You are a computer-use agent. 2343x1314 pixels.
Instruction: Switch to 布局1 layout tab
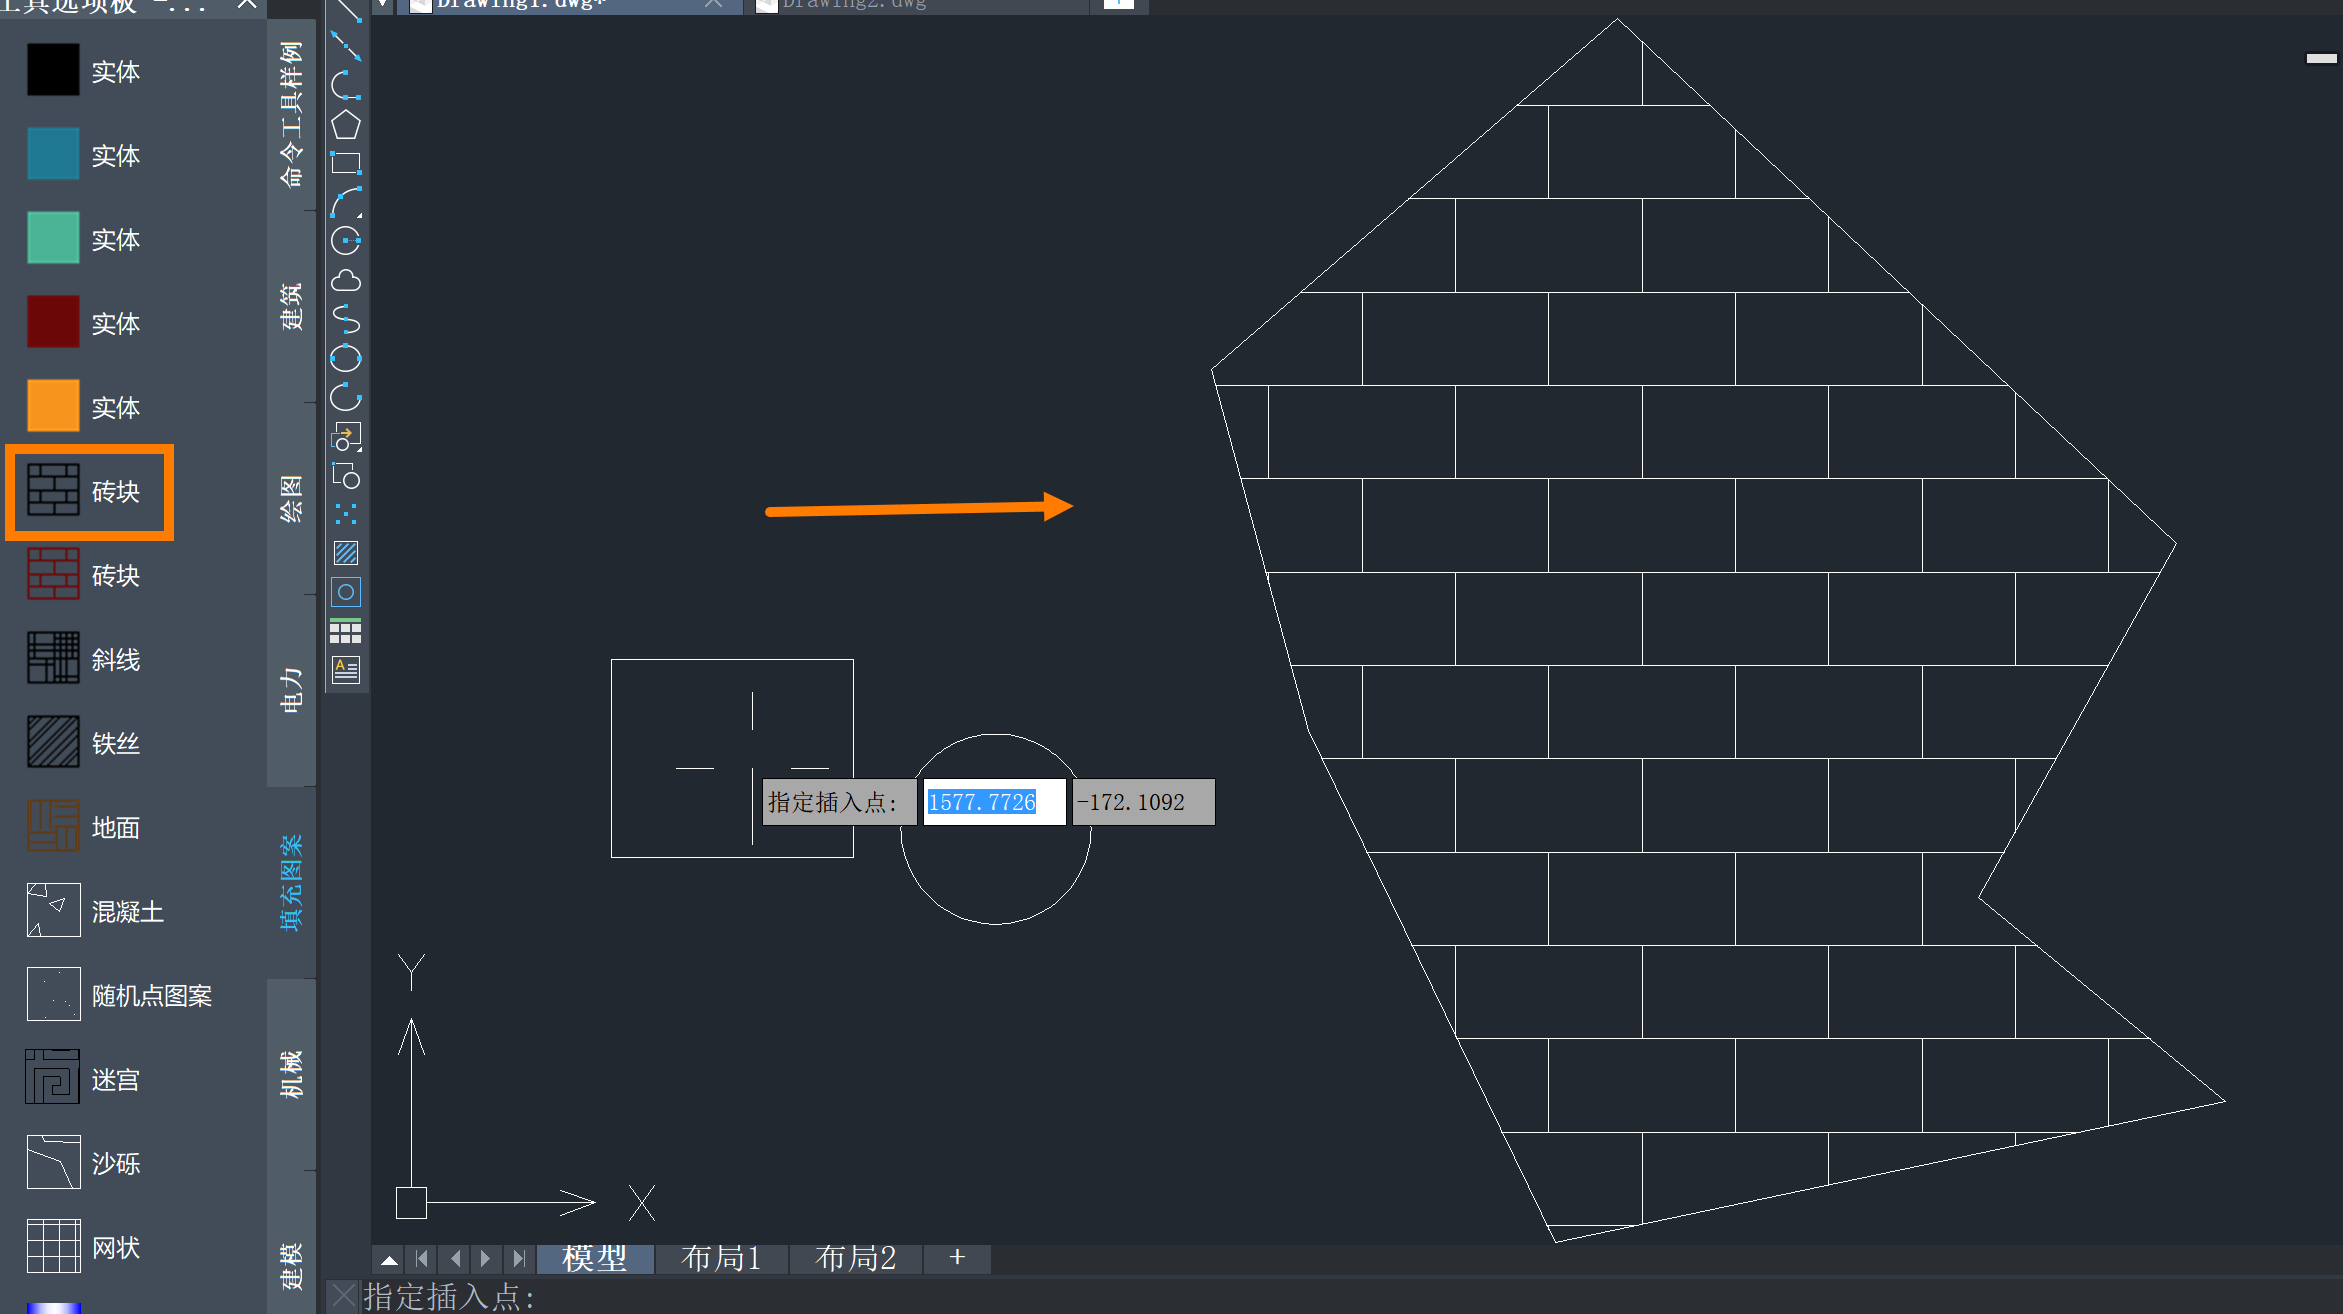click(x=721, y=1258)
